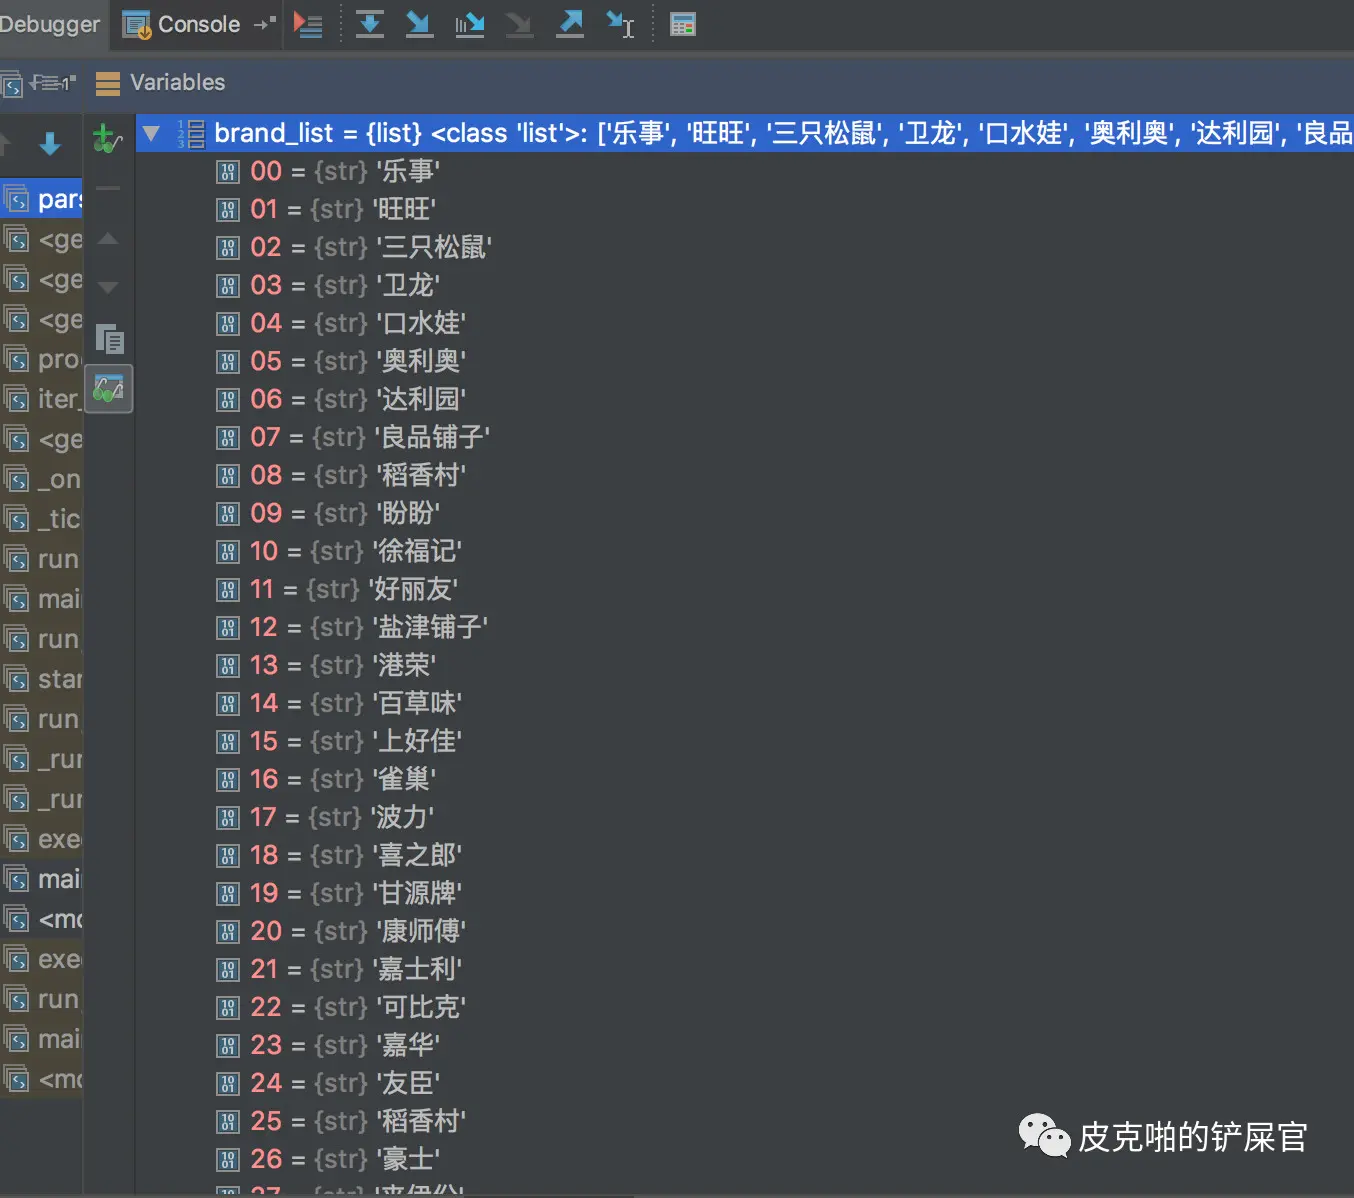Click the remove watch minus icon
This screenshot has width=1354, height=1198.
tap(108, 188)
